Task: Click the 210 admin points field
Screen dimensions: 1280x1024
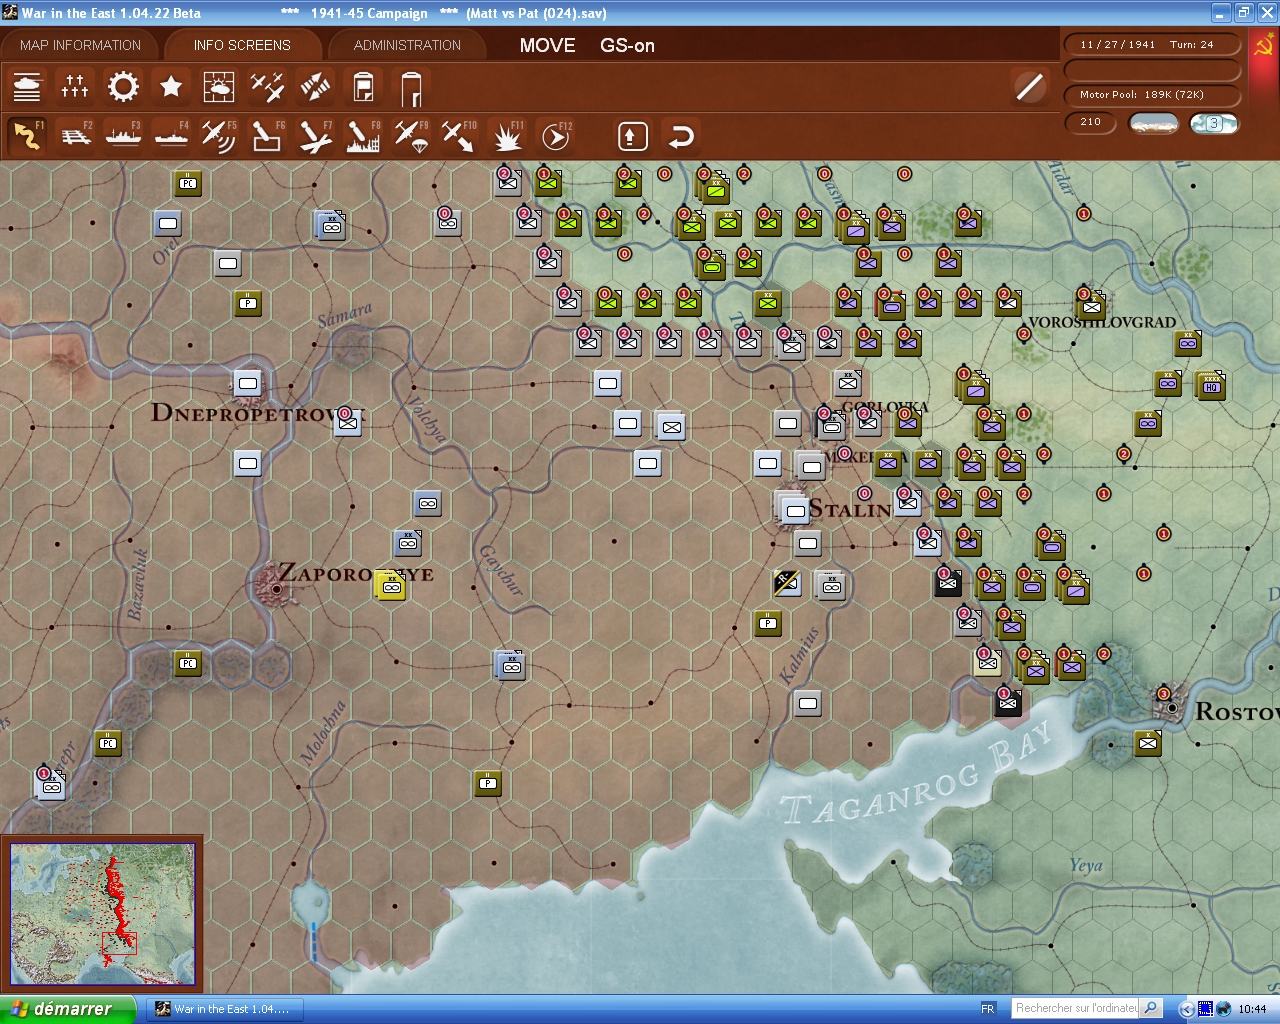Action: [x=1091, y=122]
